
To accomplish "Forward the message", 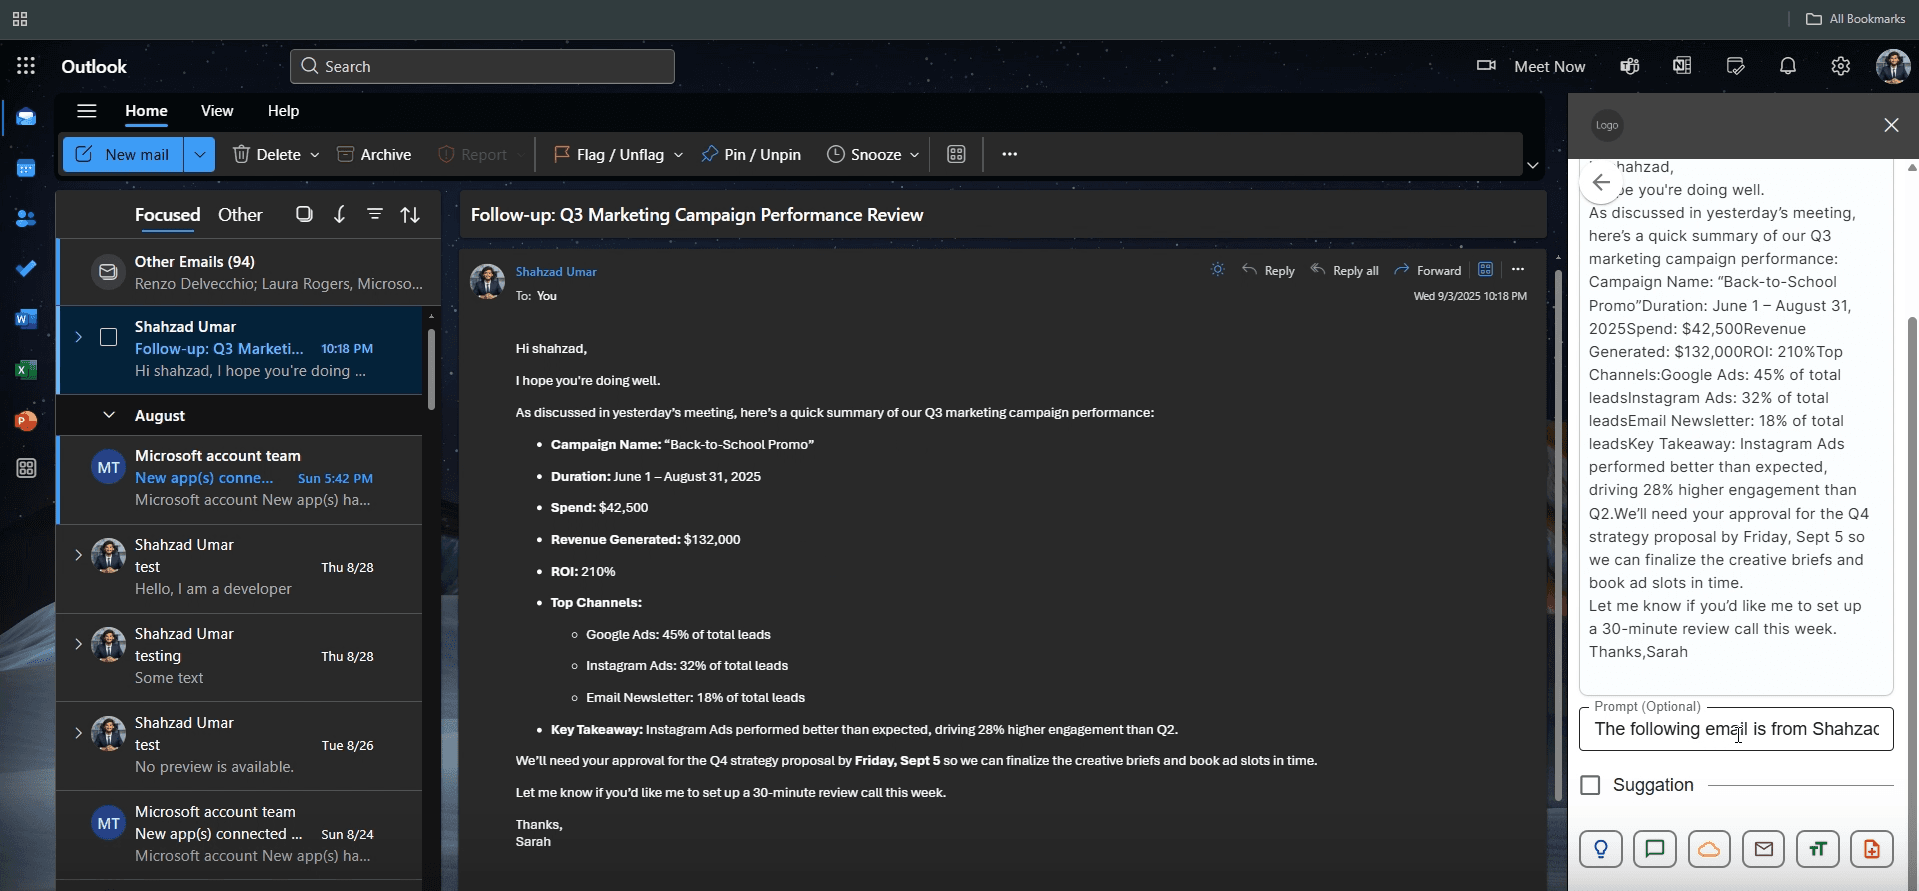I will [1428, 270].
